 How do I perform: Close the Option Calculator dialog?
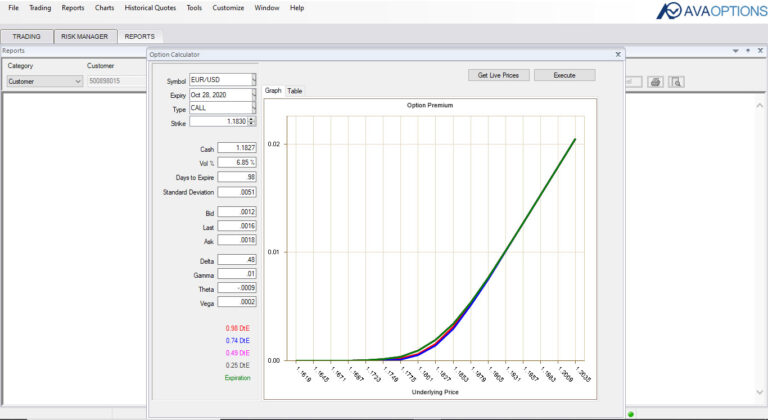[618, 54]
